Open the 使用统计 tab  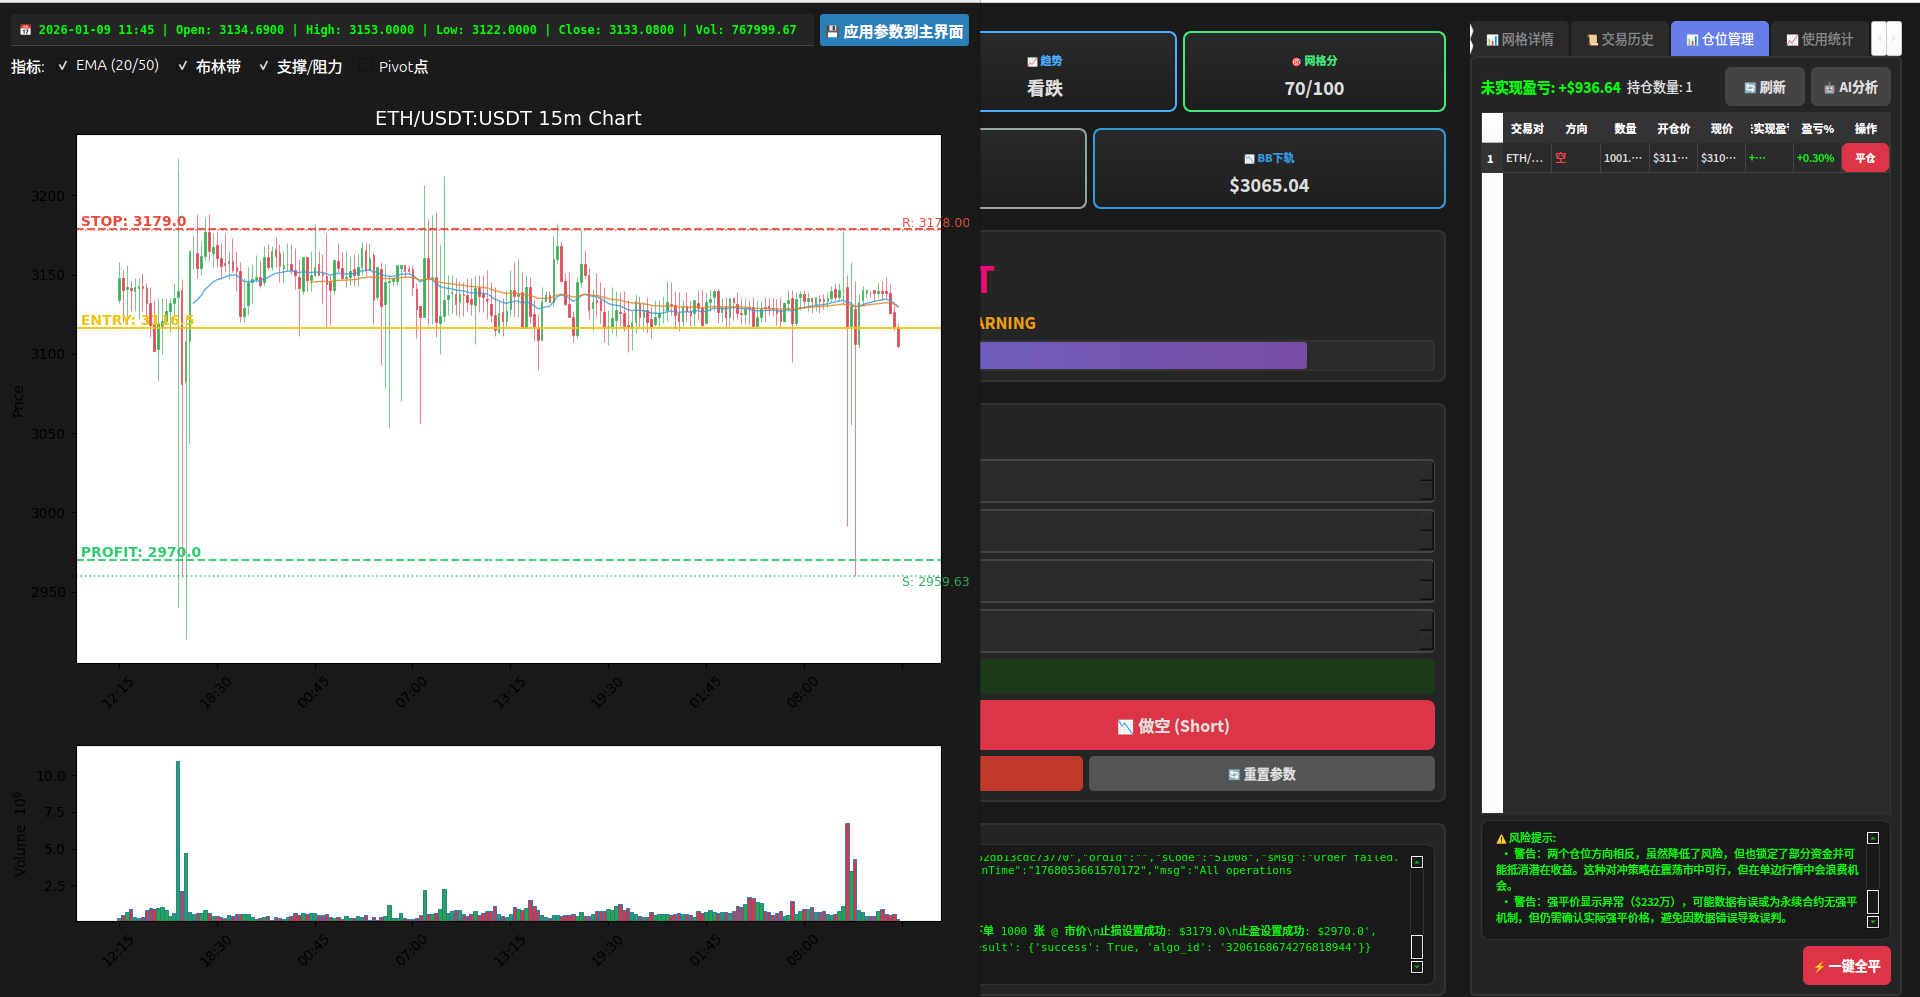click(1817, 38)
